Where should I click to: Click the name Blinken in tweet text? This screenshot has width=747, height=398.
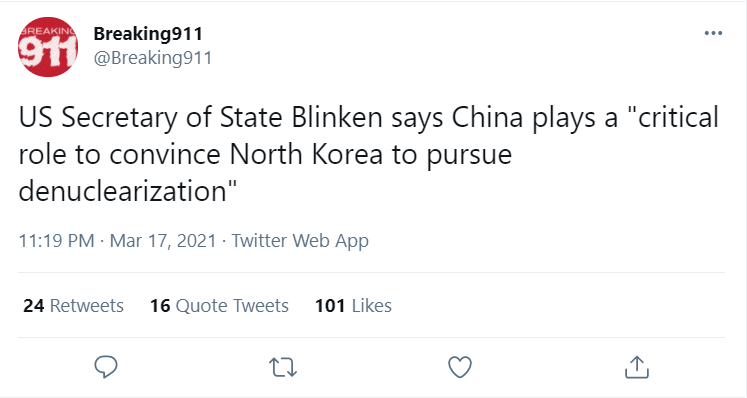[x=337, y=117]
